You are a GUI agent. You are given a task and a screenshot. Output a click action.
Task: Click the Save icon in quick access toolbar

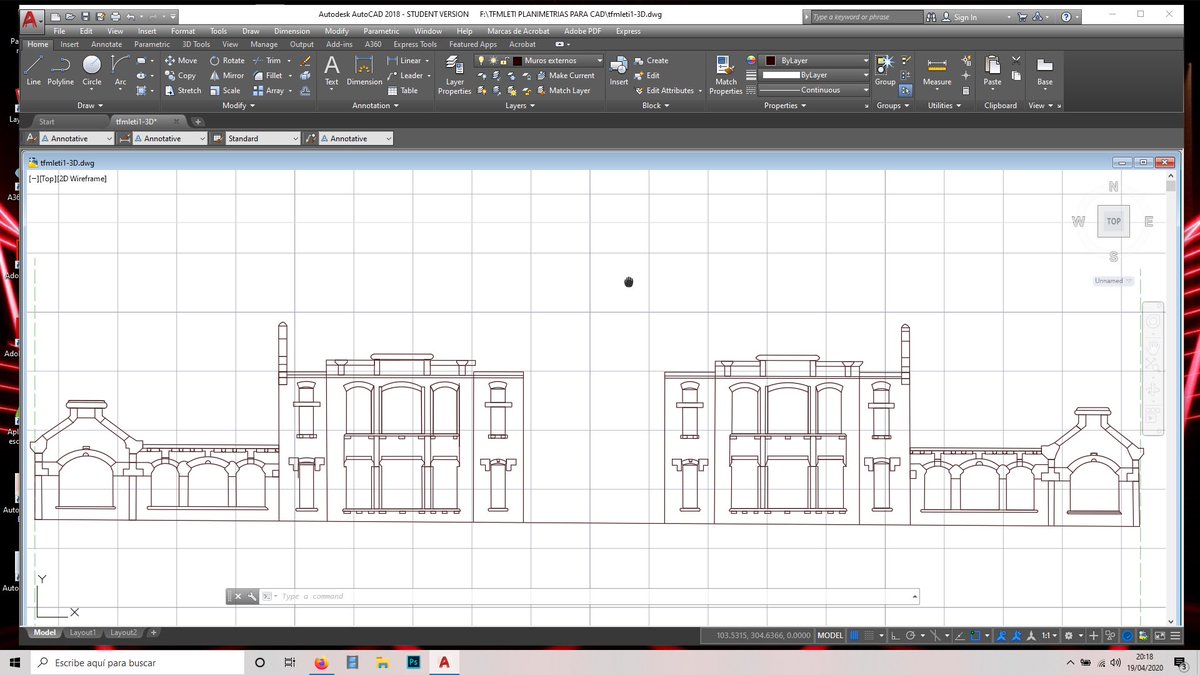tap(86, 17)
